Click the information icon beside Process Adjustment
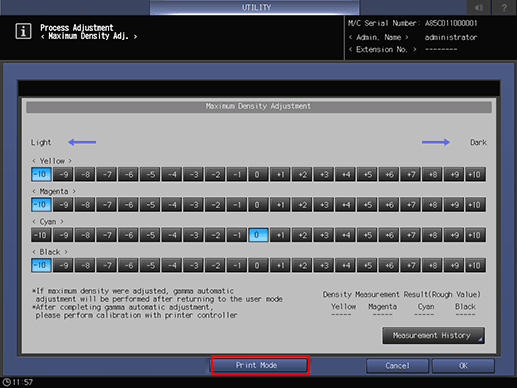This screenshot has width=517, height=388. (23, 31)
